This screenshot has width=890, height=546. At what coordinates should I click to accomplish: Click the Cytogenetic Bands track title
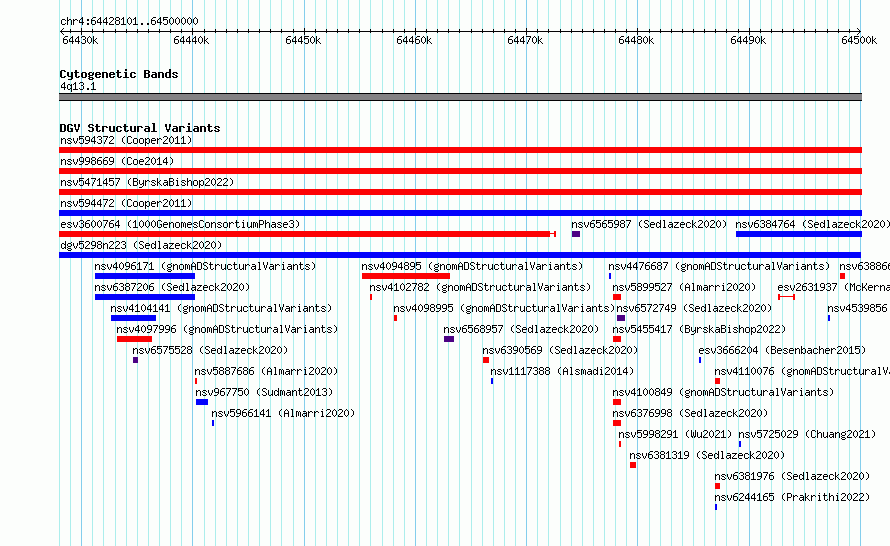[x=119, y=74]
